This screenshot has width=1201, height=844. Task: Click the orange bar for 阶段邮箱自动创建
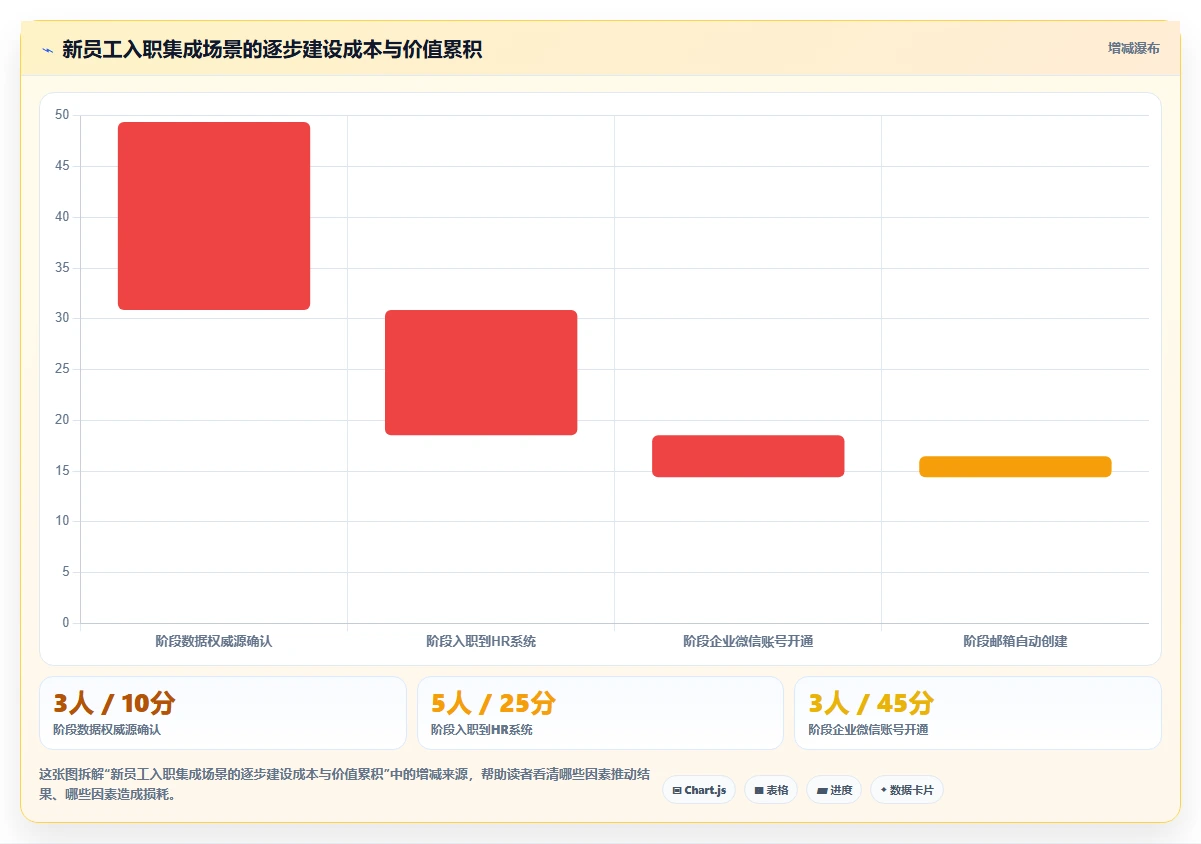[x=1015, y=466]
